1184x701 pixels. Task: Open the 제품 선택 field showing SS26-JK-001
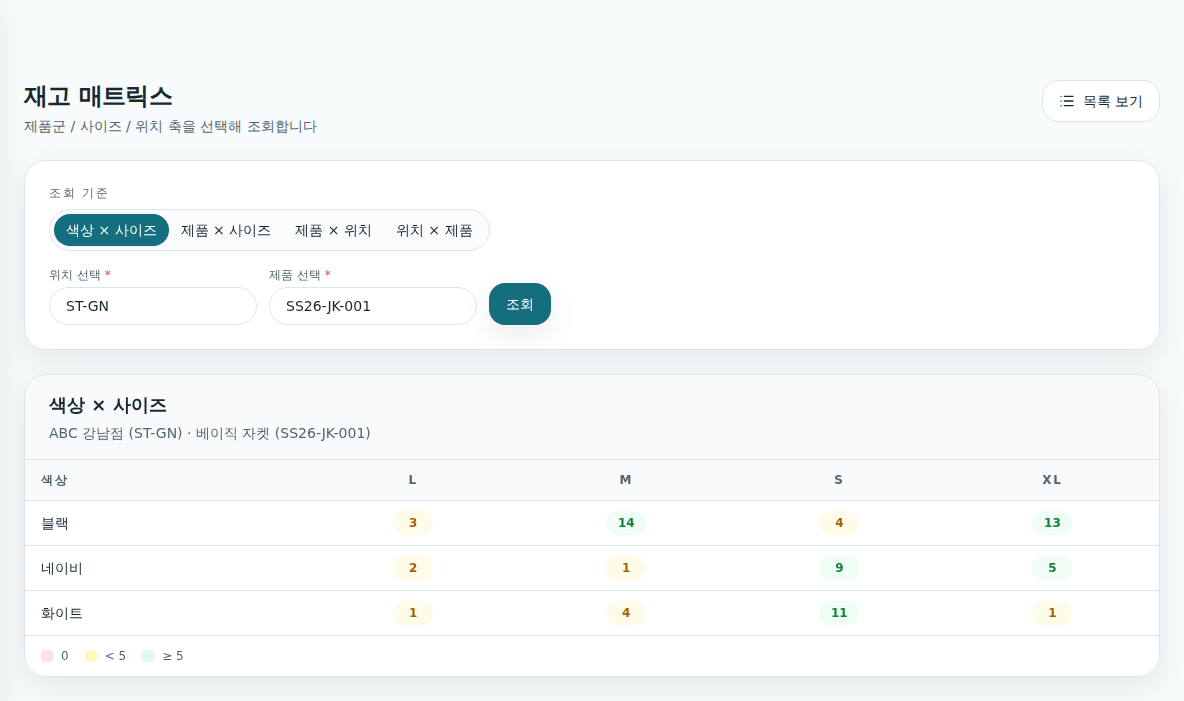tap(372, 306)
